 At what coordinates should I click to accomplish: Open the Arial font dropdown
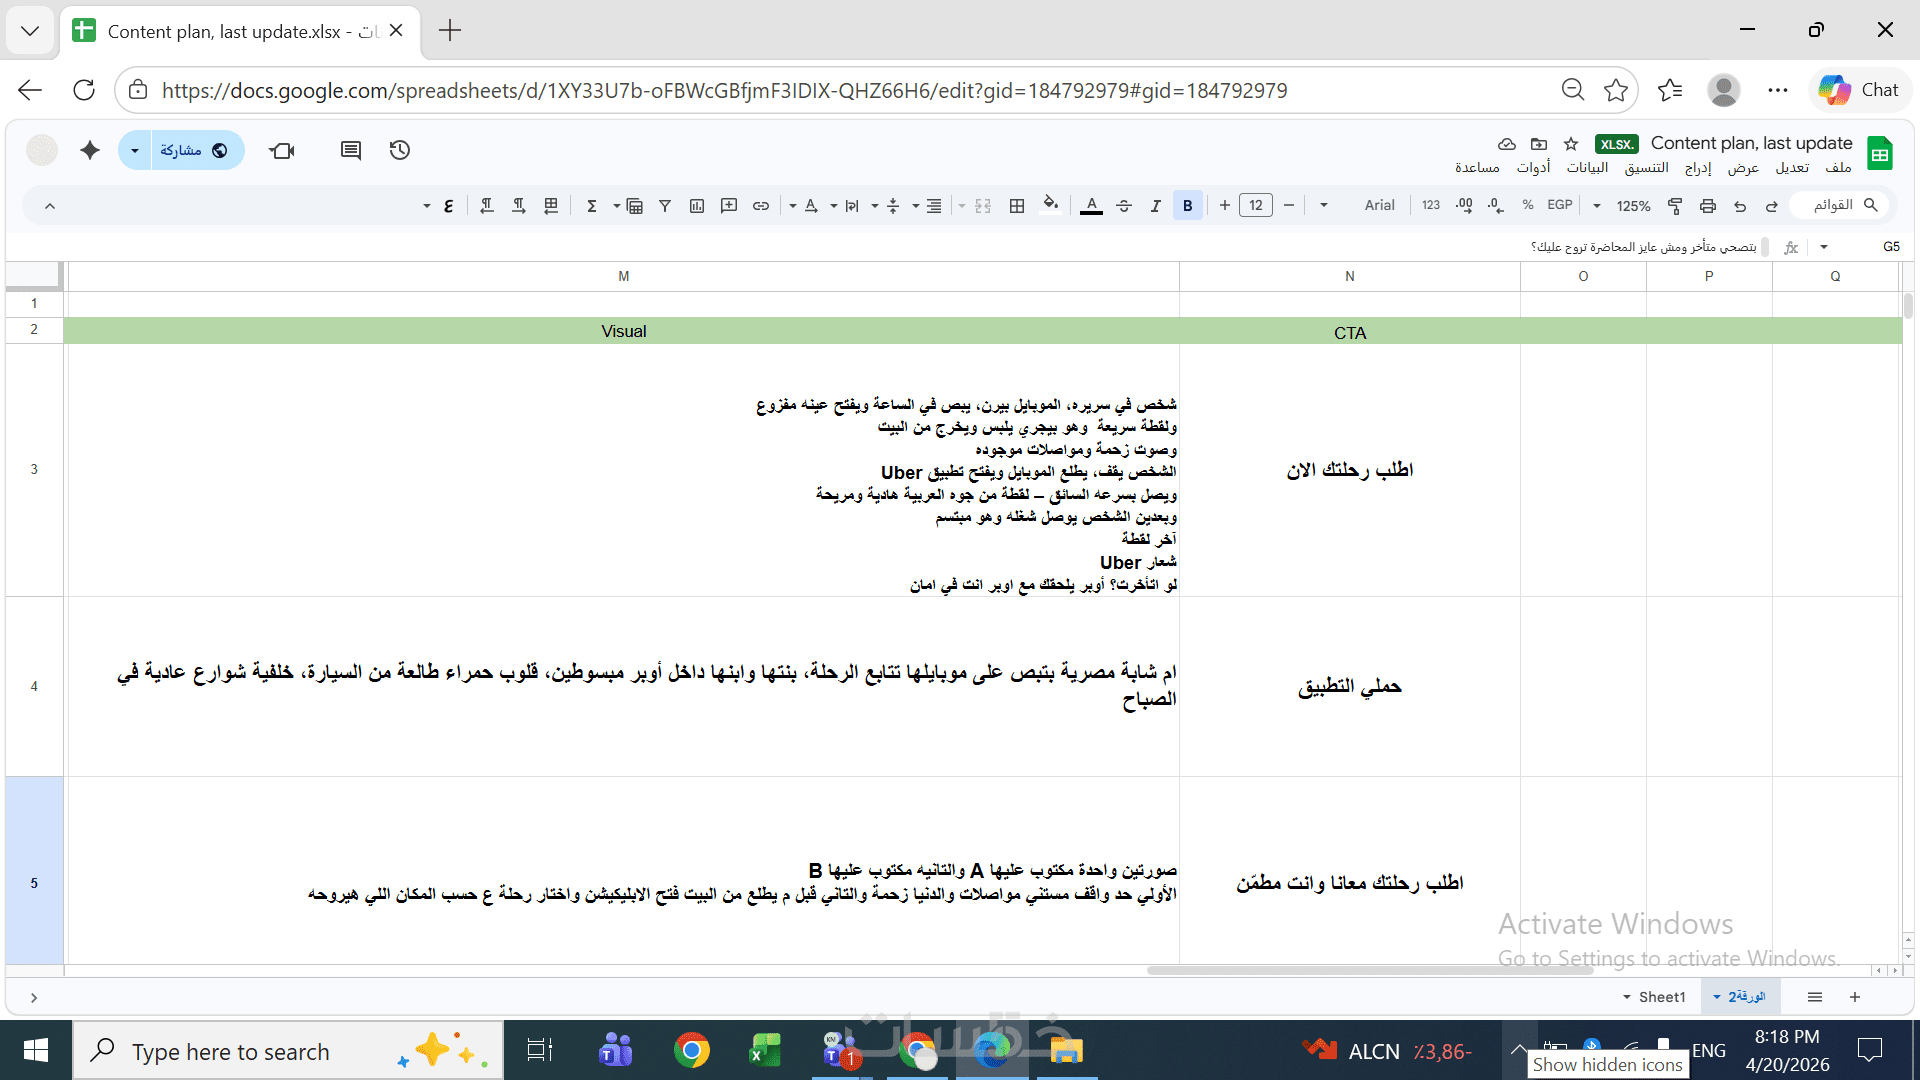tap(1378, 205)
